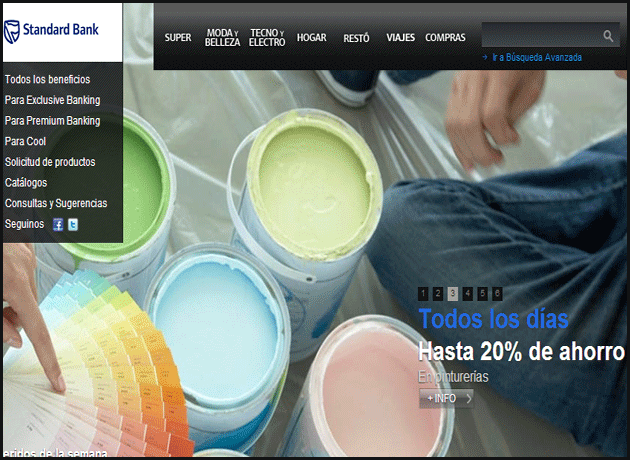Go to the COMPRAS section

pyautogui.click(x=446, y=38)
